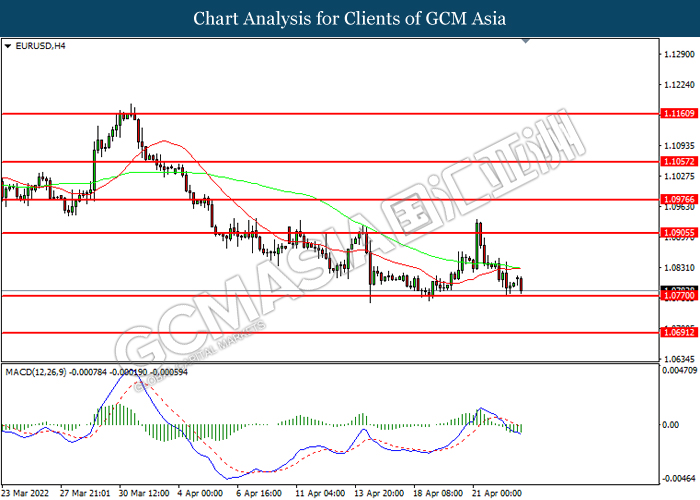This screenshot has height=500, width=700.
Task: Click the -0.00464 MACD scale value
Action: [x=679, y=479]
